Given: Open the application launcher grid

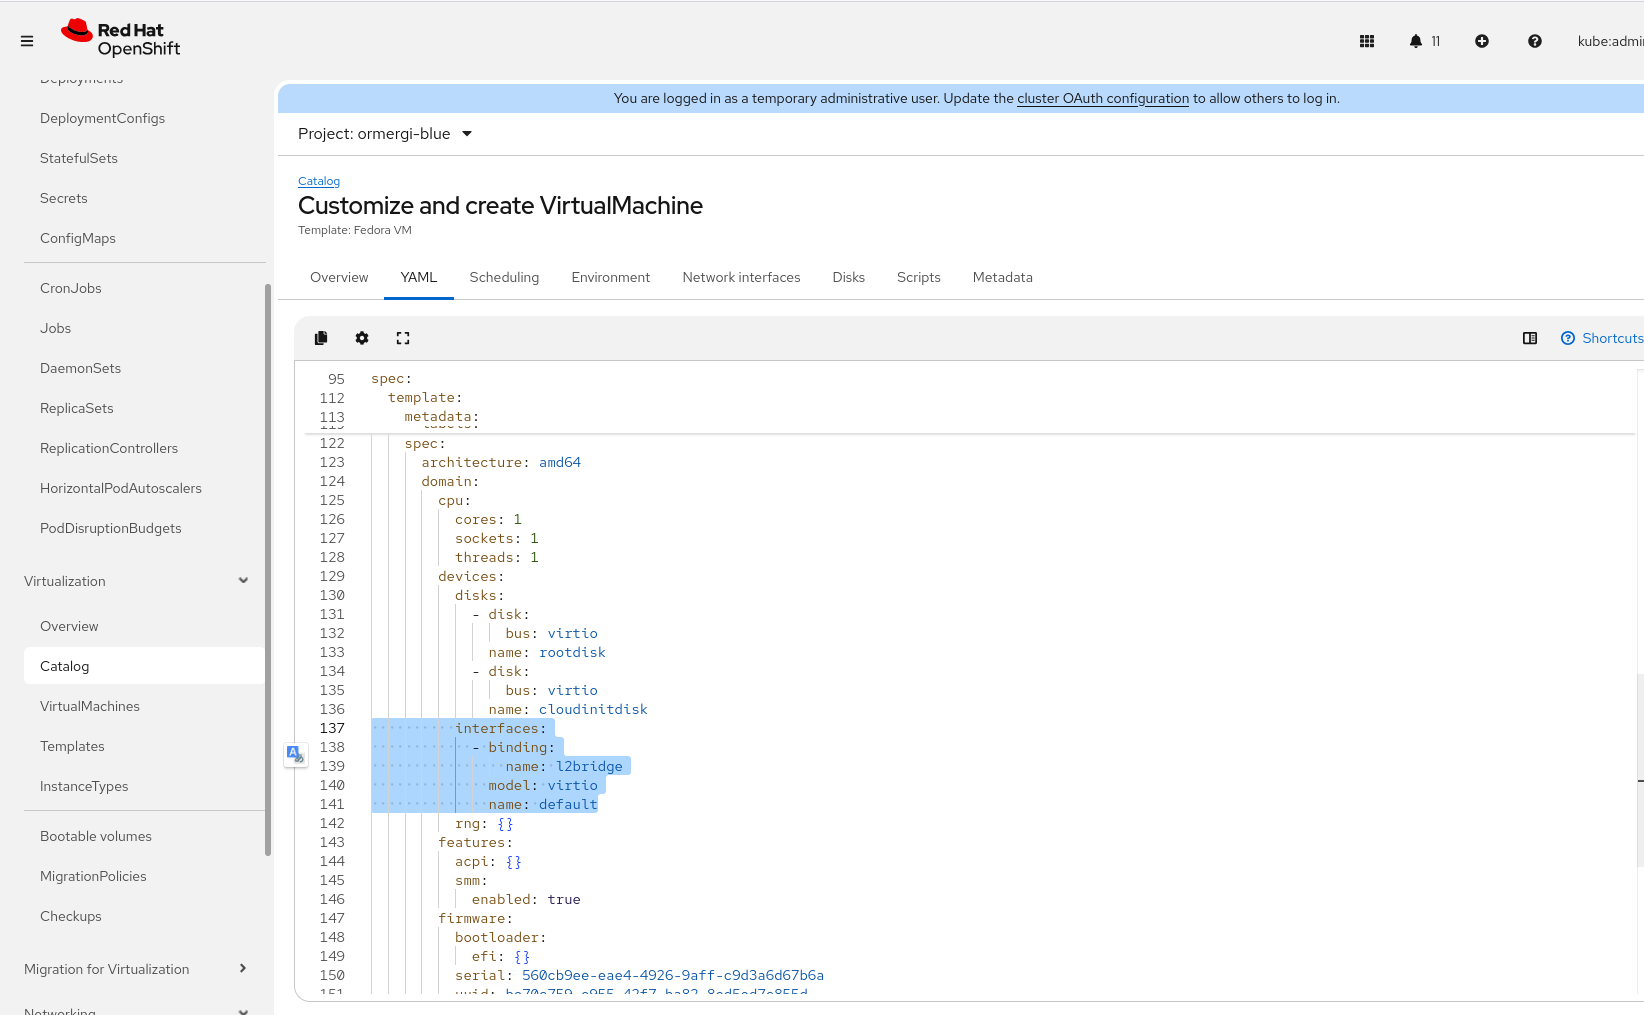Looking at the screenshot, I should 1367,41.
